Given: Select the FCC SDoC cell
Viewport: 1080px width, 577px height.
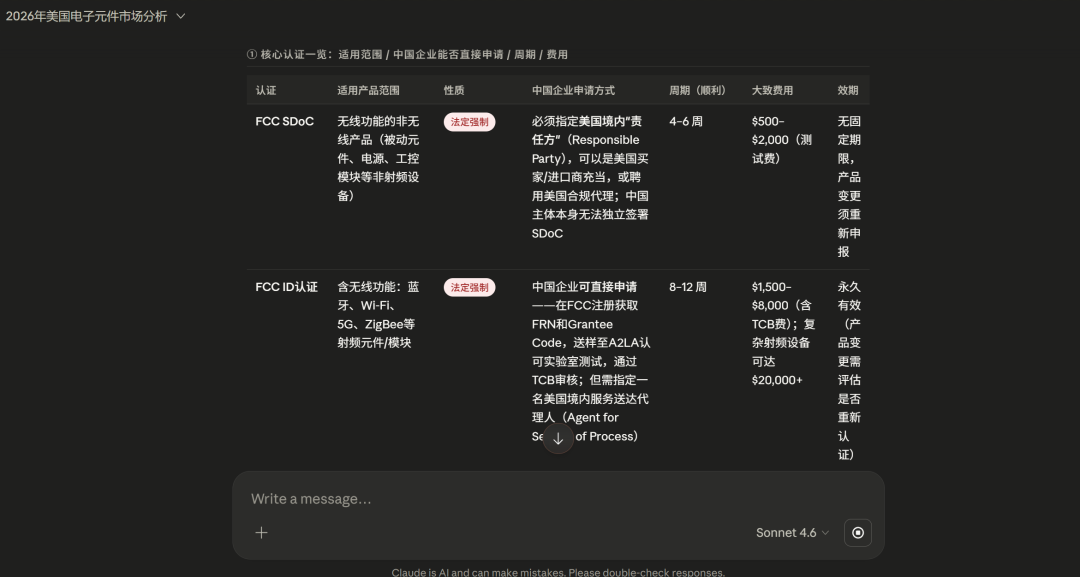Looking at the screenshot, I should [x=284, y=121].
